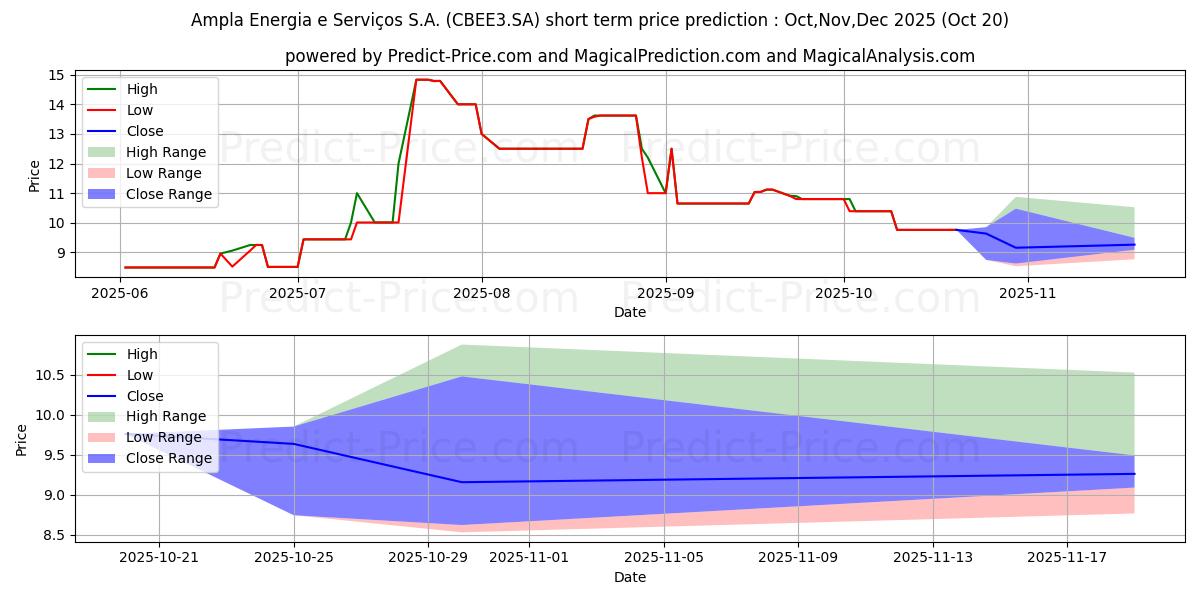Click the 15 tick on top chart price axis
This screenshot has width=1200, height=600.
tap(56, 75)
